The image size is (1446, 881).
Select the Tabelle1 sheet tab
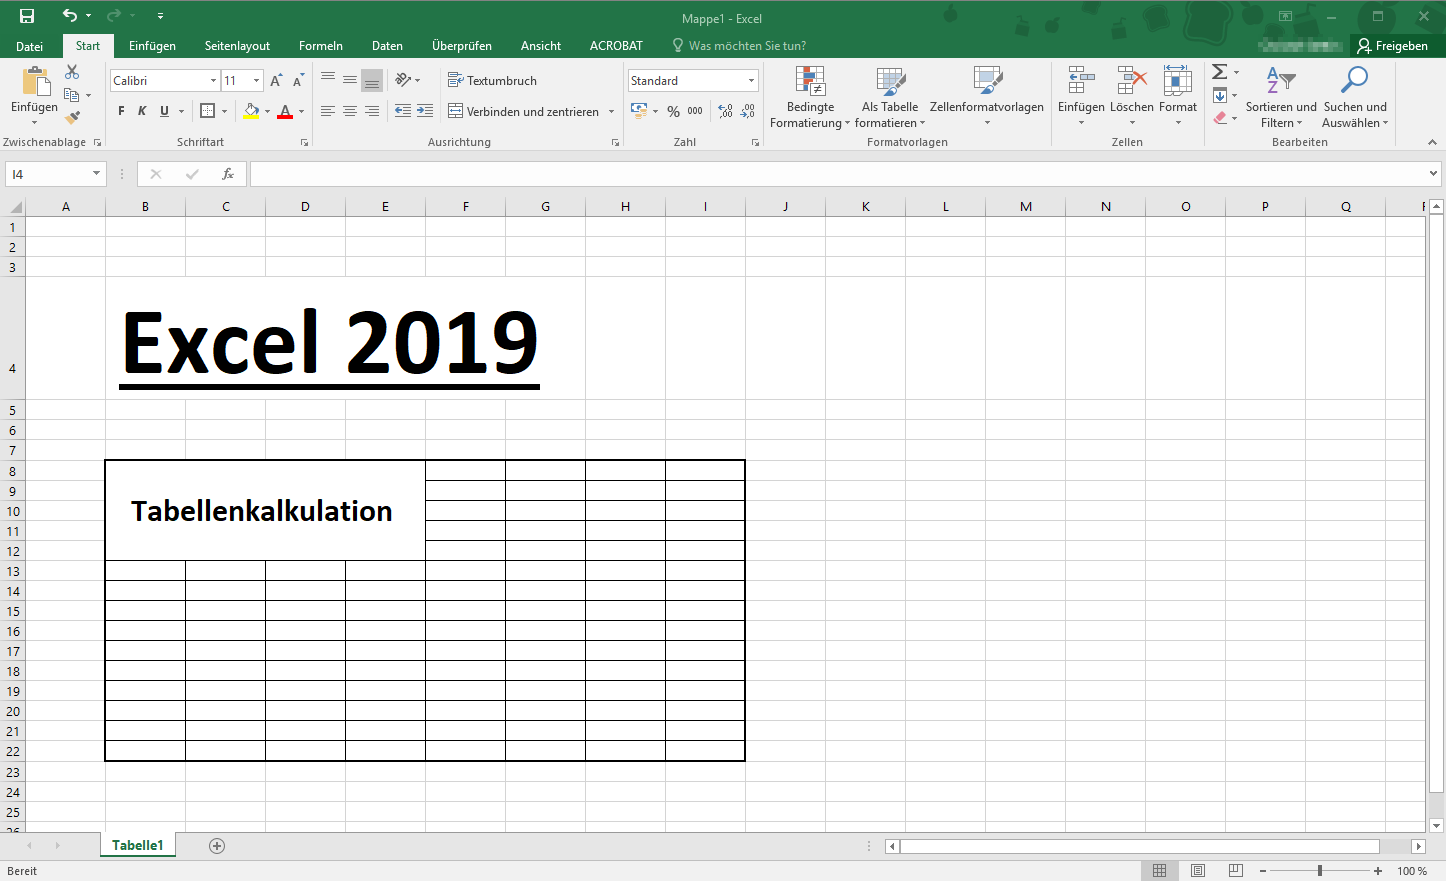click(137, 845)
